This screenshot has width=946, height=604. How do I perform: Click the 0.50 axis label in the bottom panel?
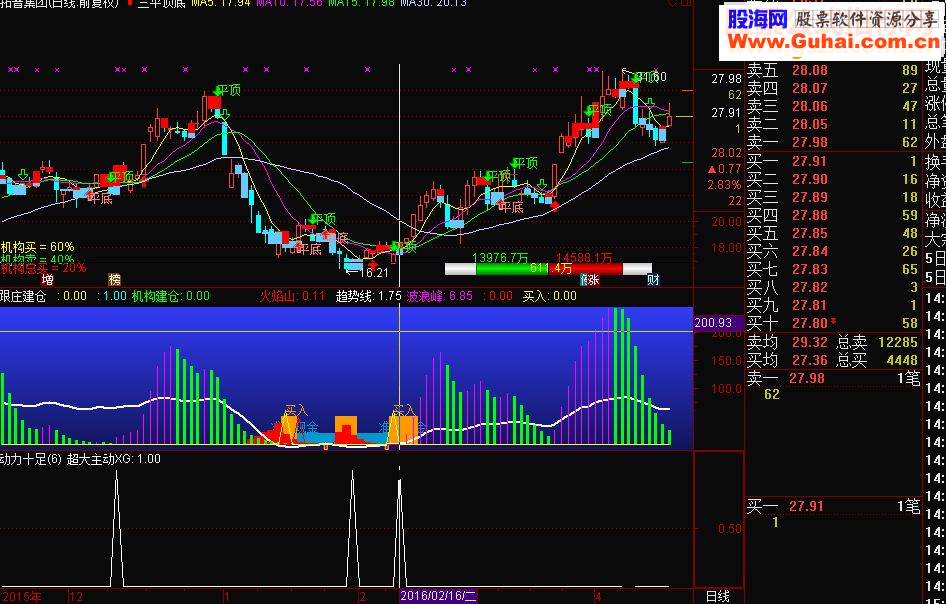730,529
